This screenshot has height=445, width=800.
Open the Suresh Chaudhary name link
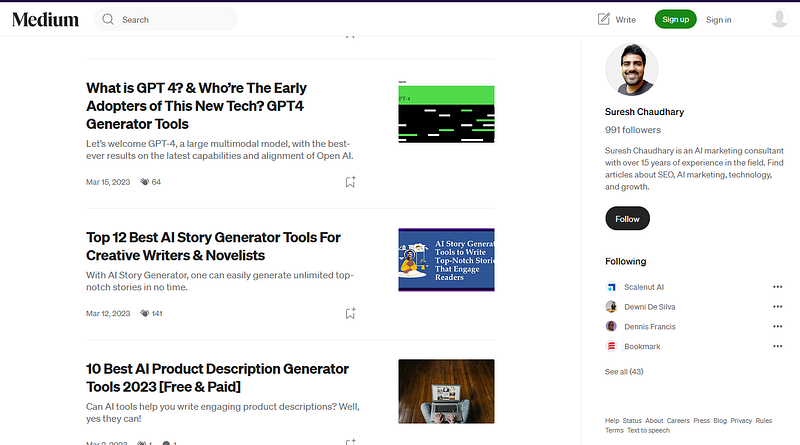(x=644, y=112)
